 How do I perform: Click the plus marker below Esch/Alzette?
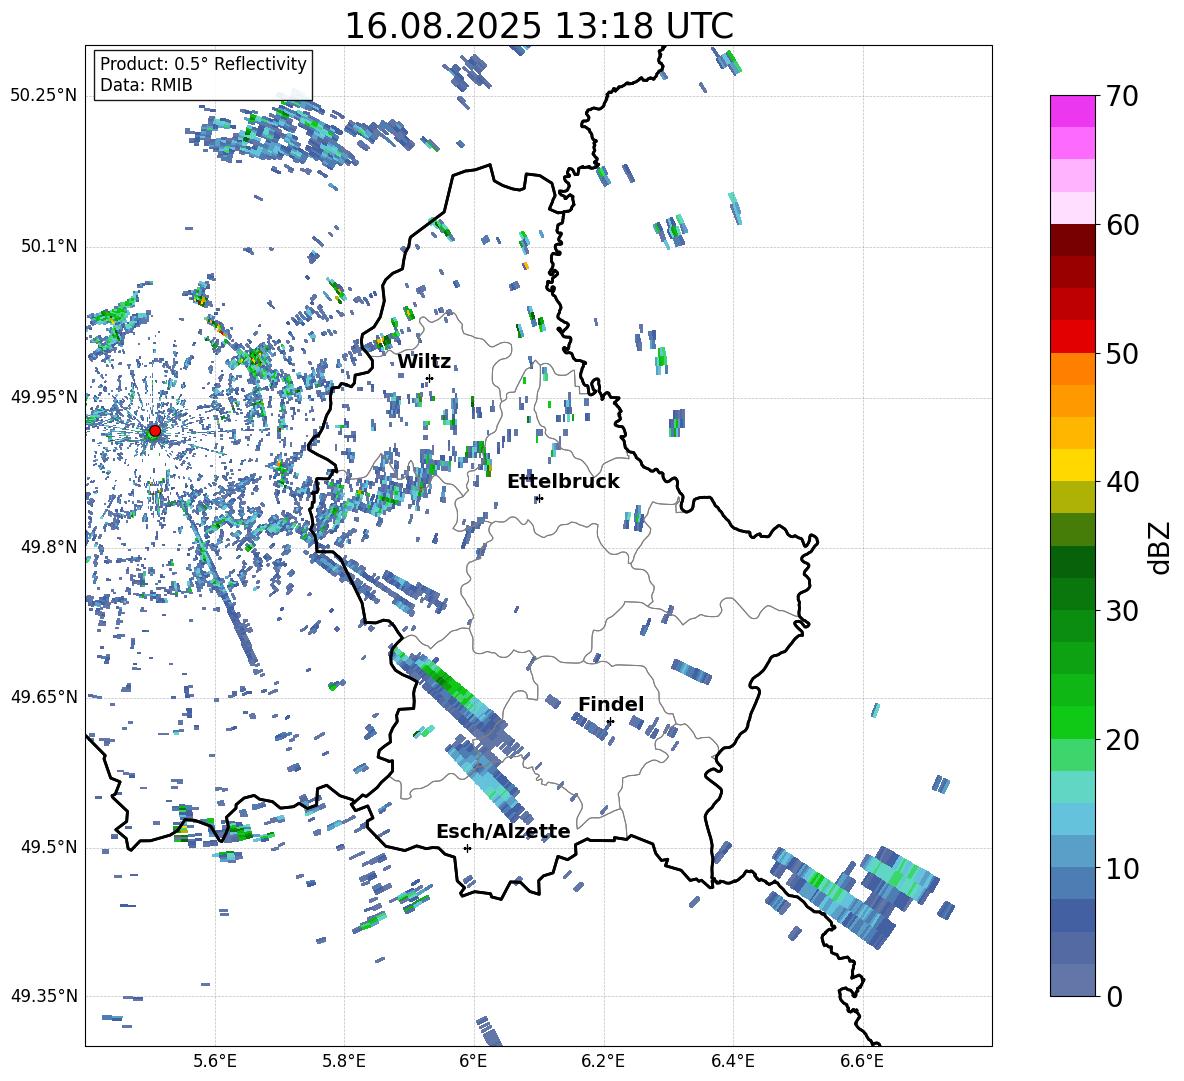pyautogui.click(x=467, y=848)
